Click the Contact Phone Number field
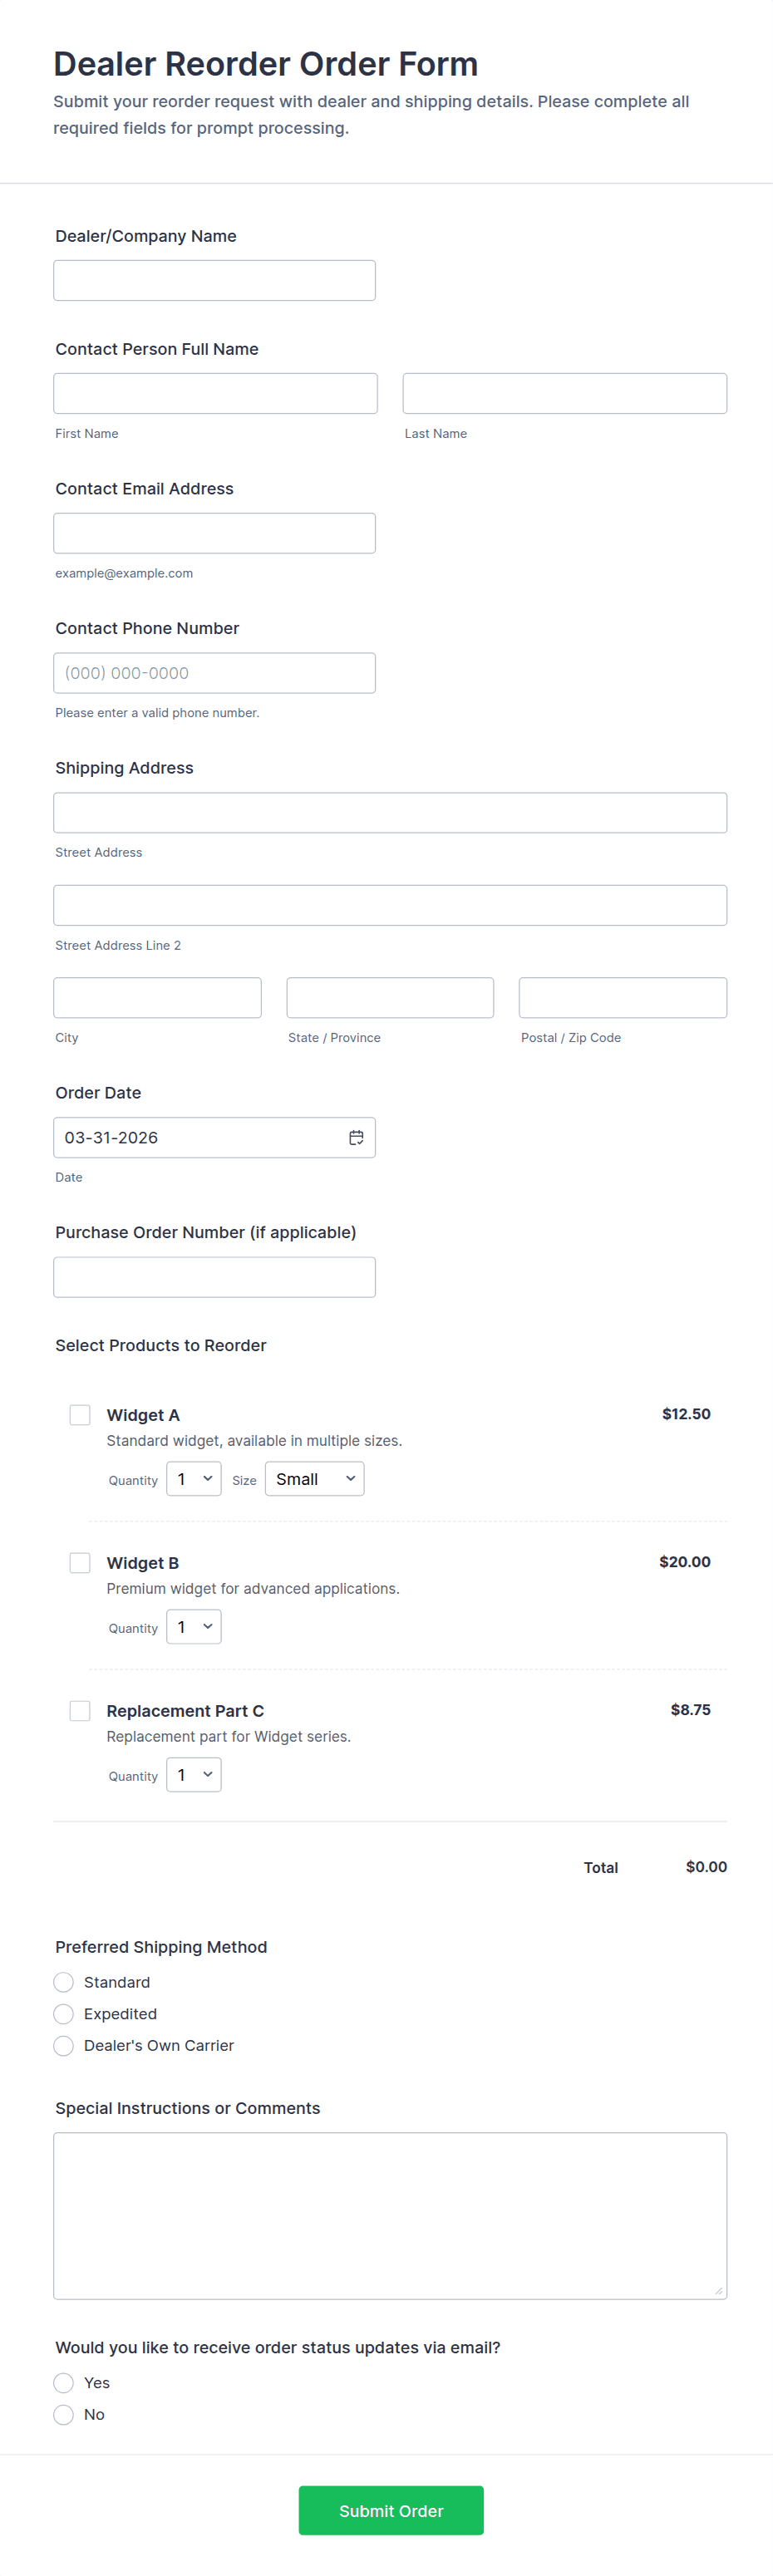The height and width of the screenshot is (2576, 773). [214, 673]
